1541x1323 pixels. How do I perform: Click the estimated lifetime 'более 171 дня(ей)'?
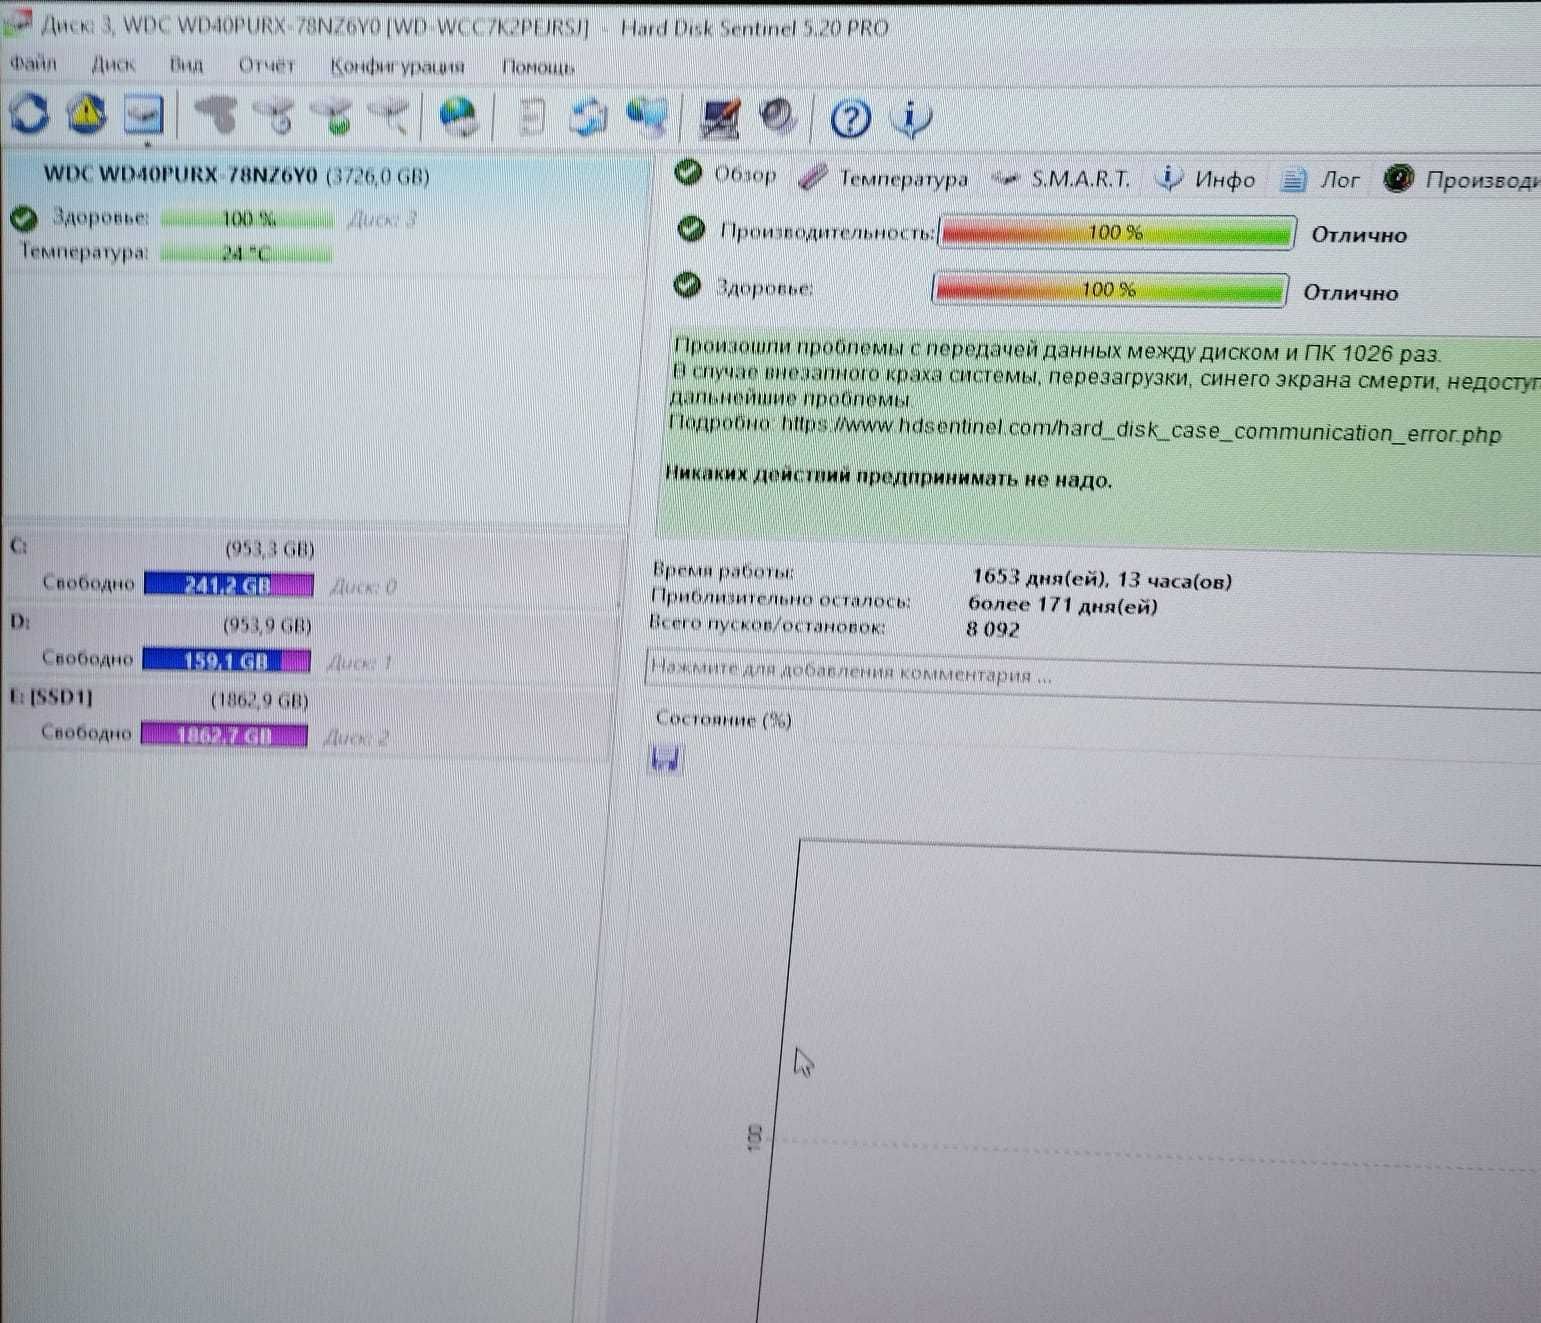pyautogui.click(x=1062, y=604)
